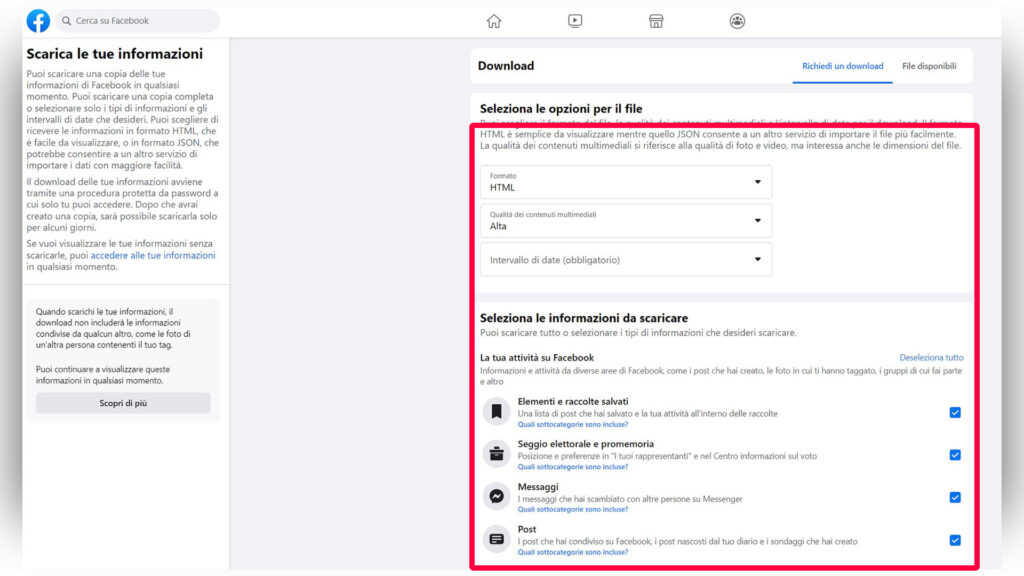The width and height of the screenshot is (1024, 576).
Task: Open the Qualità dei contenuti multimediali dropdown
Action: [x=625, y=221]
